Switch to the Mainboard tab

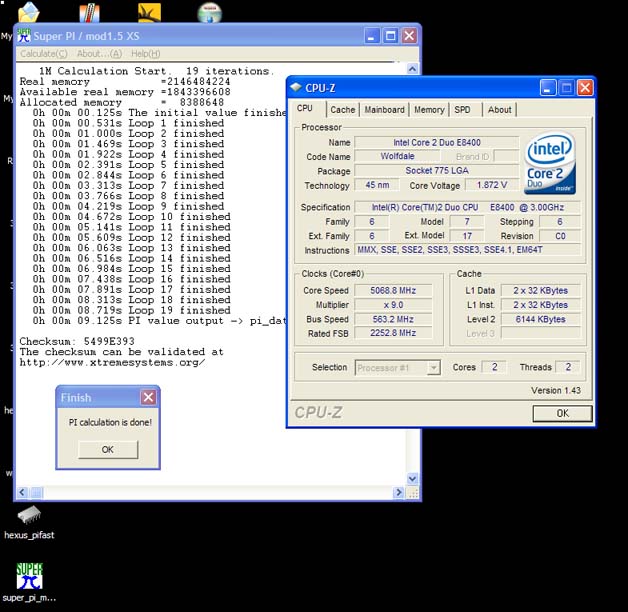click(x=384, y=110)
